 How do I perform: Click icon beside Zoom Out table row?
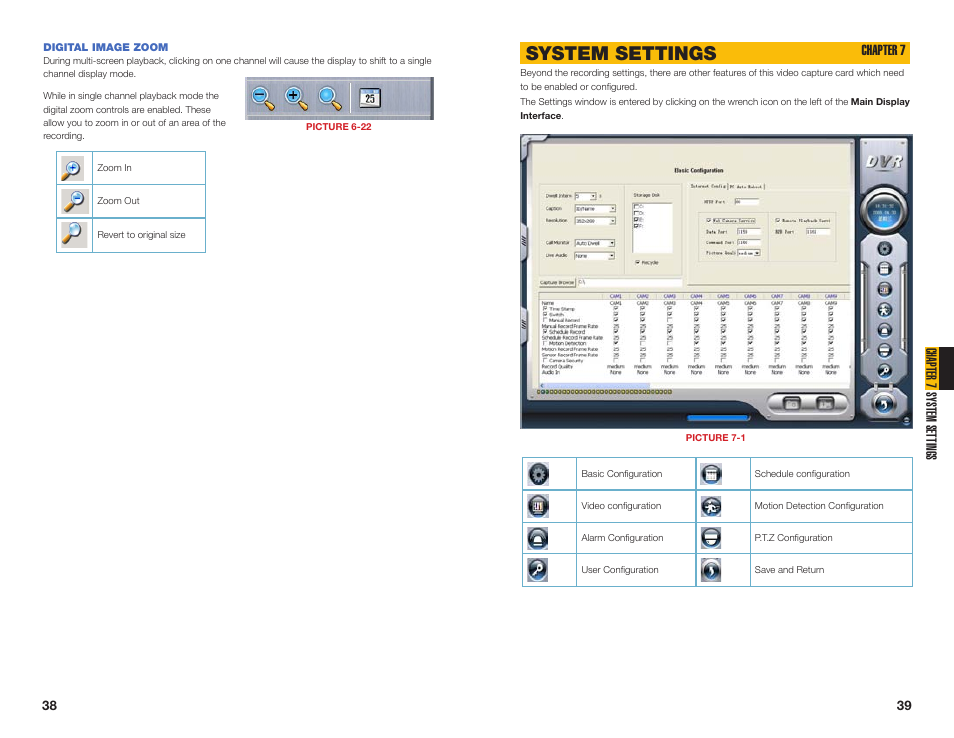(73, 201)
